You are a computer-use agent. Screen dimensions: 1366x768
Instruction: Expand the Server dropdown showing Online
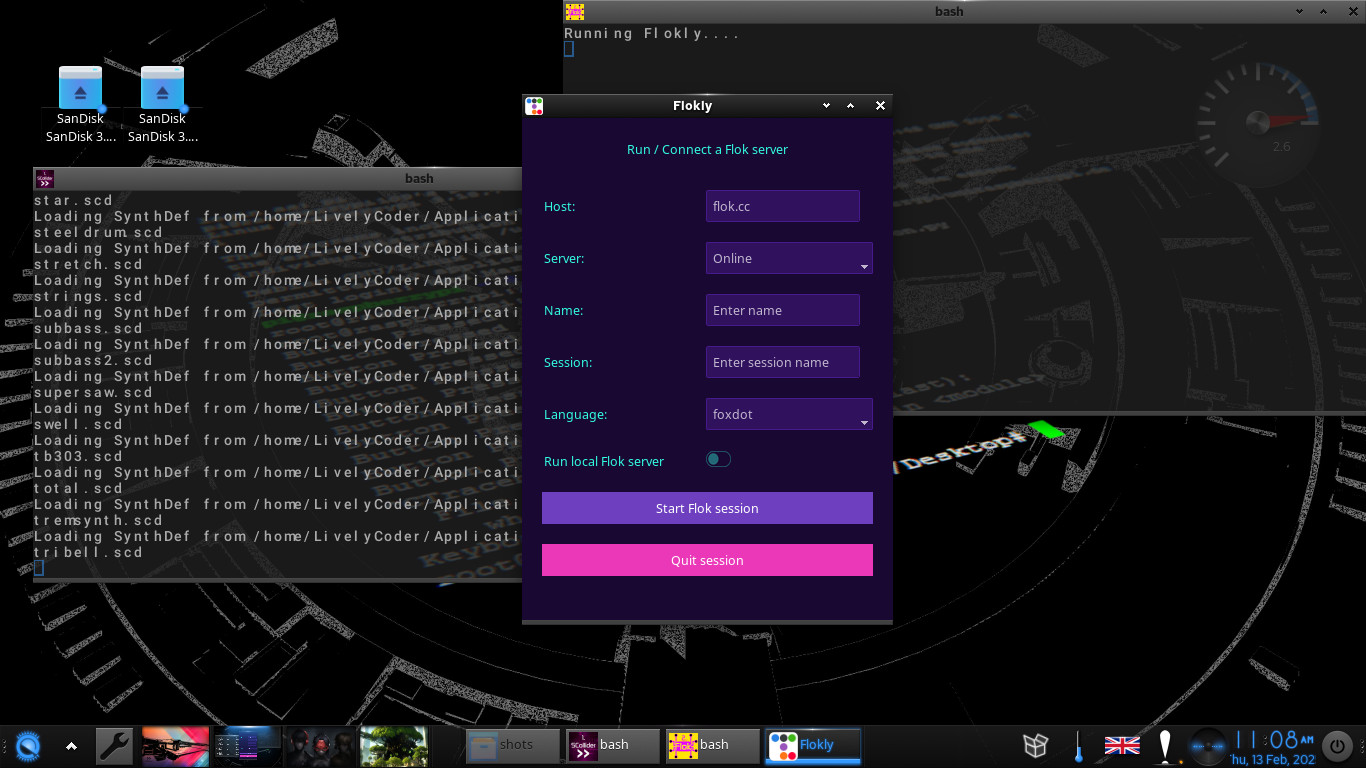pos(788,258)
